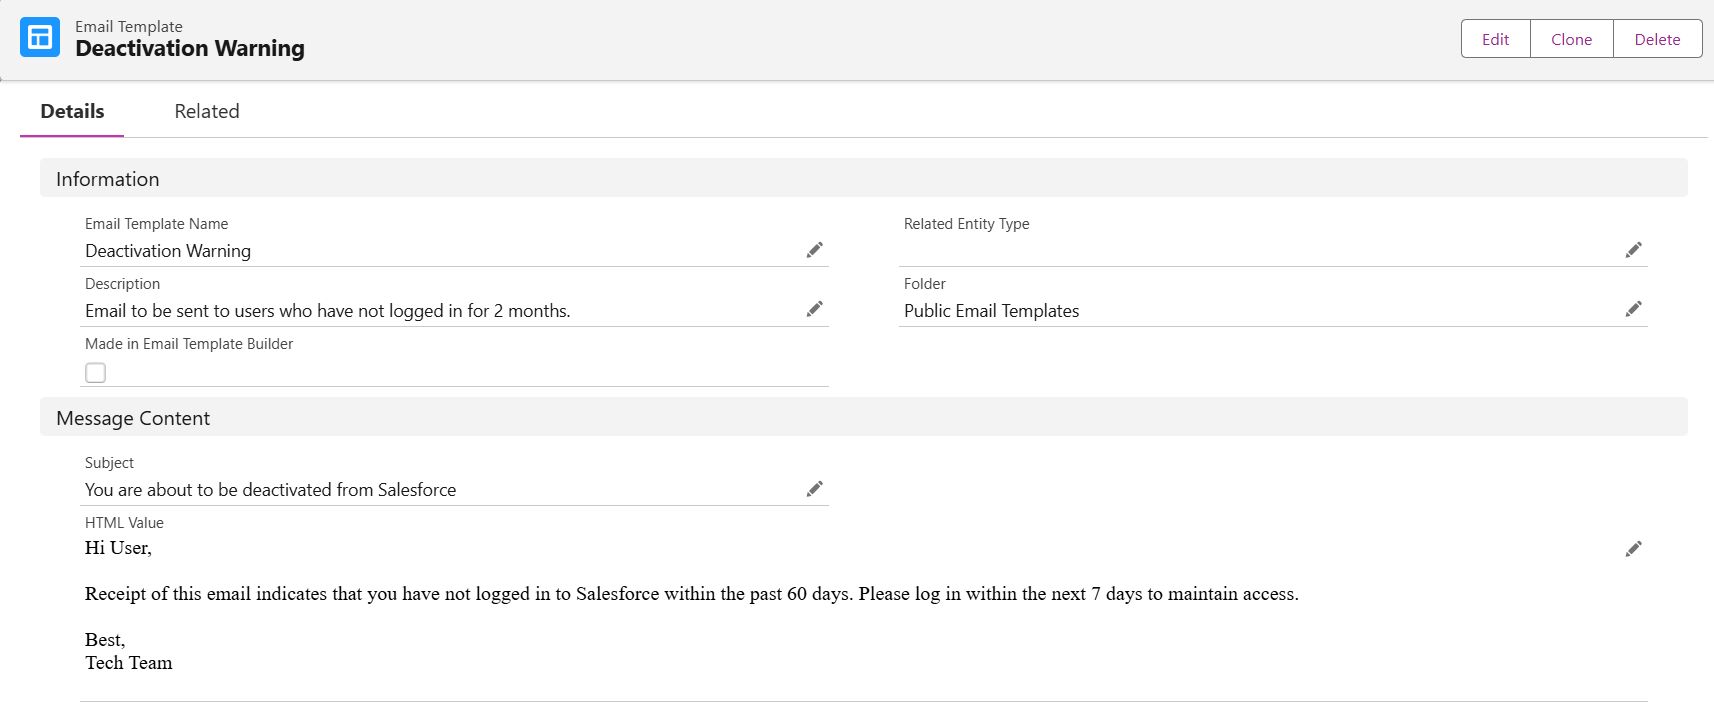The height and width of the screenshot is (707, 1714).
Task: Edit Related Entity Type via pencil icon
Action: 1633,250
